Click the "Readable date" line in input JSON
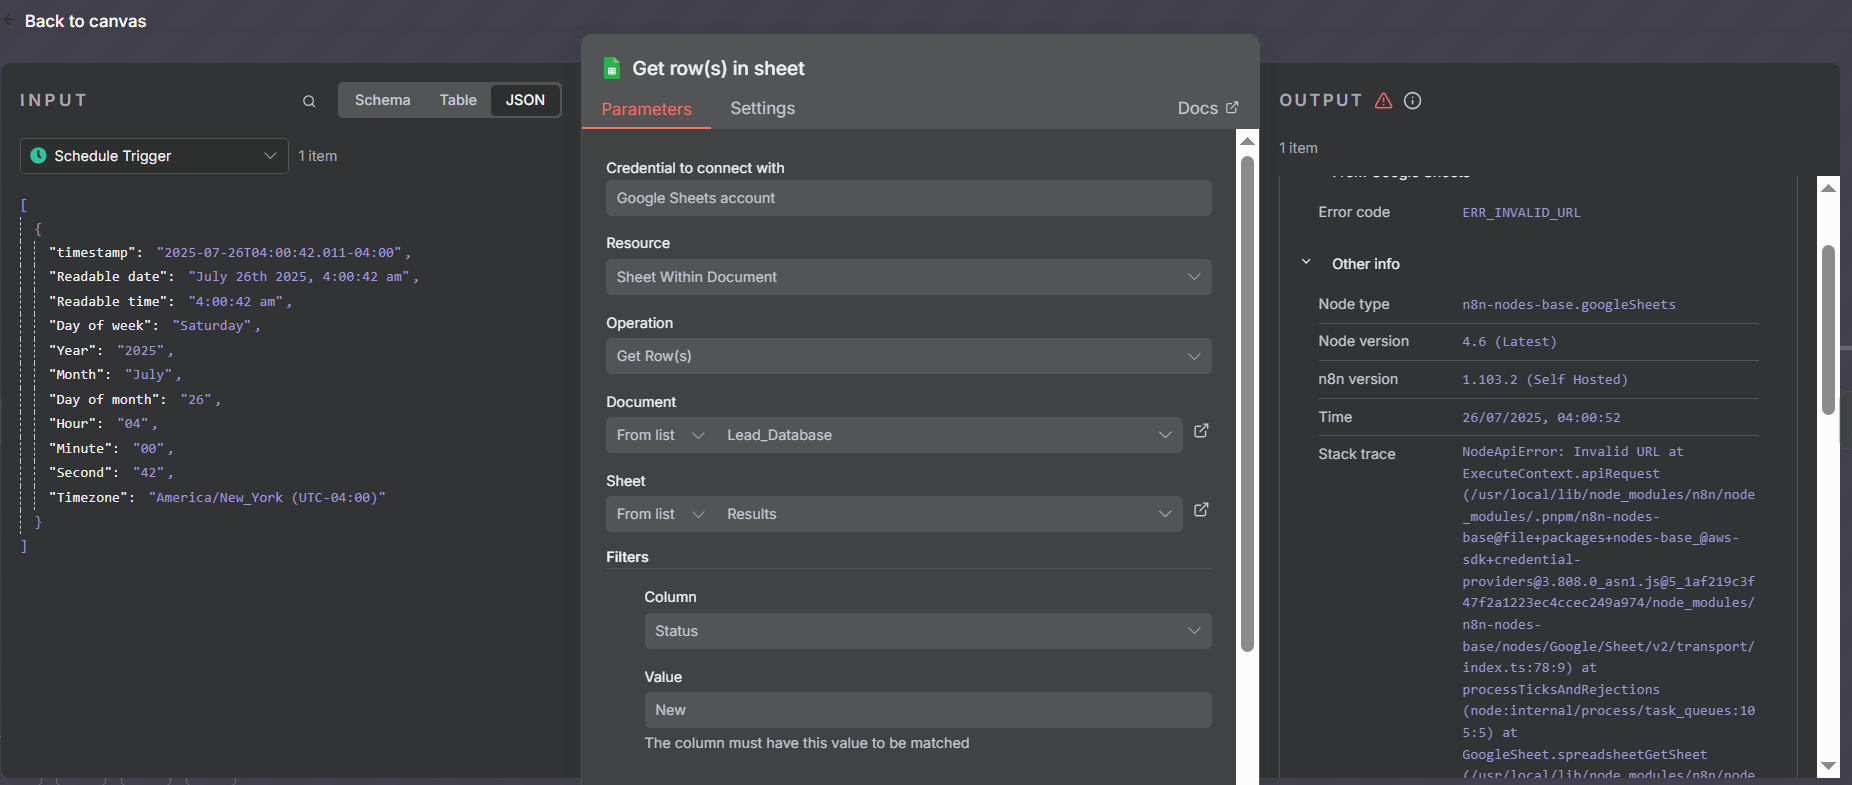The width and height of the screenshot is (1852, 785). (233, 277)
